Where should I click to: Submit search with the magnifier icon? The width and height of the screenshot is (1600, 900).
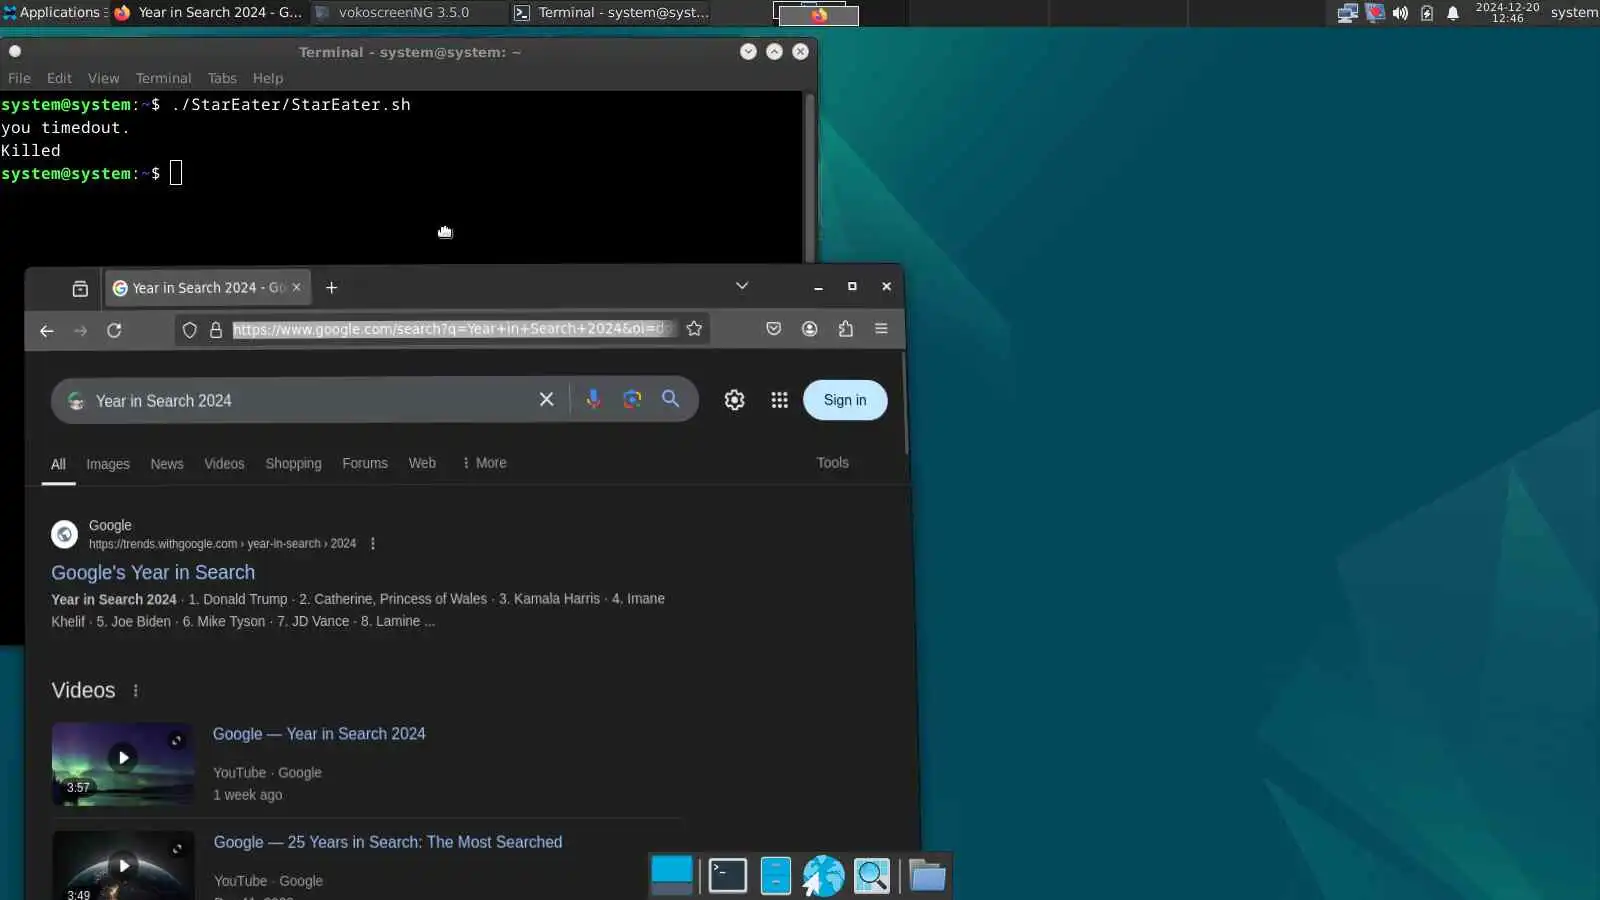pos(671,399)
